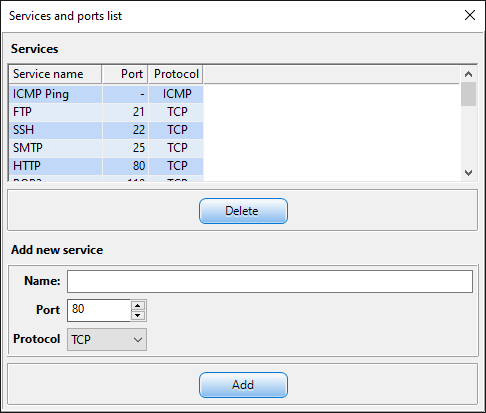Focus the Name input field
Image resolution: width=486 pixels, height=413 pixels.
tap(270, 281)
